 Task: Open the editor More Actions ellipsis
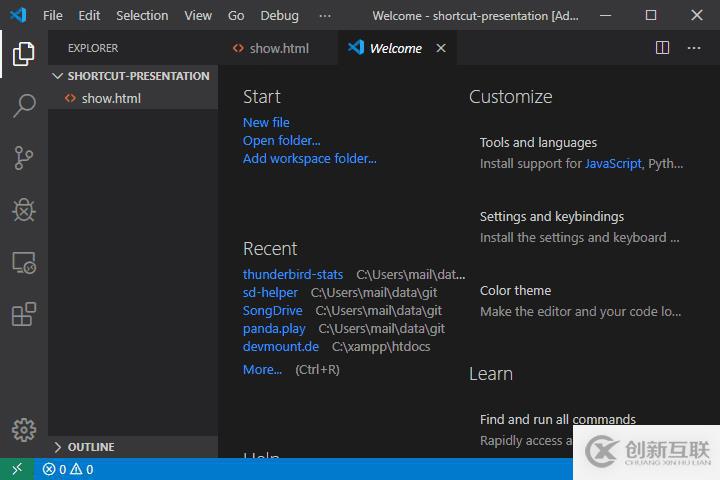pyautogui.click(x=694, y=48)
